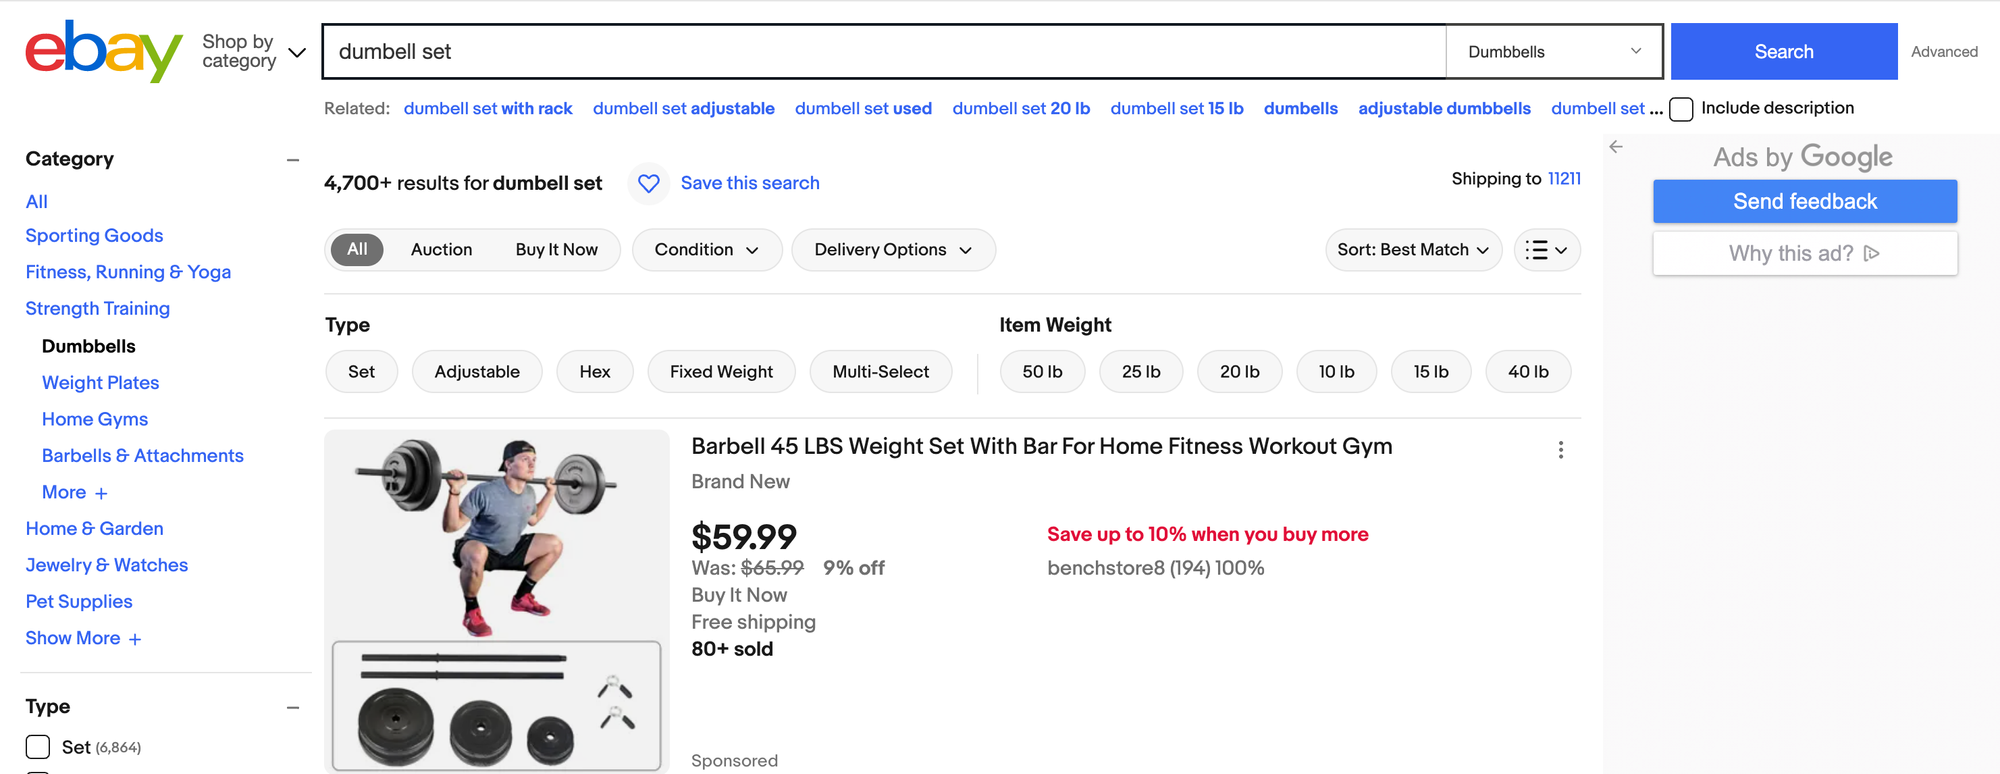Collapse the Category section with the minus icon
This screenshot has width=2000, height=774.
[292, 159]
